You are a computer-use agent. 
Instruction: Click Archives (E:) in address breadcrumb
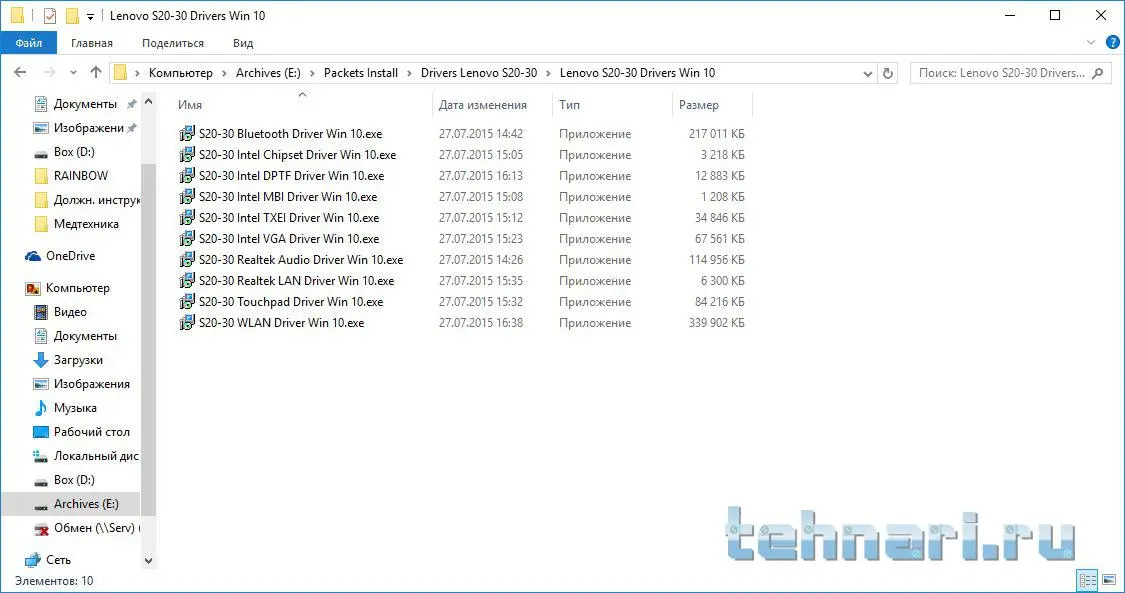coord(268,73)
